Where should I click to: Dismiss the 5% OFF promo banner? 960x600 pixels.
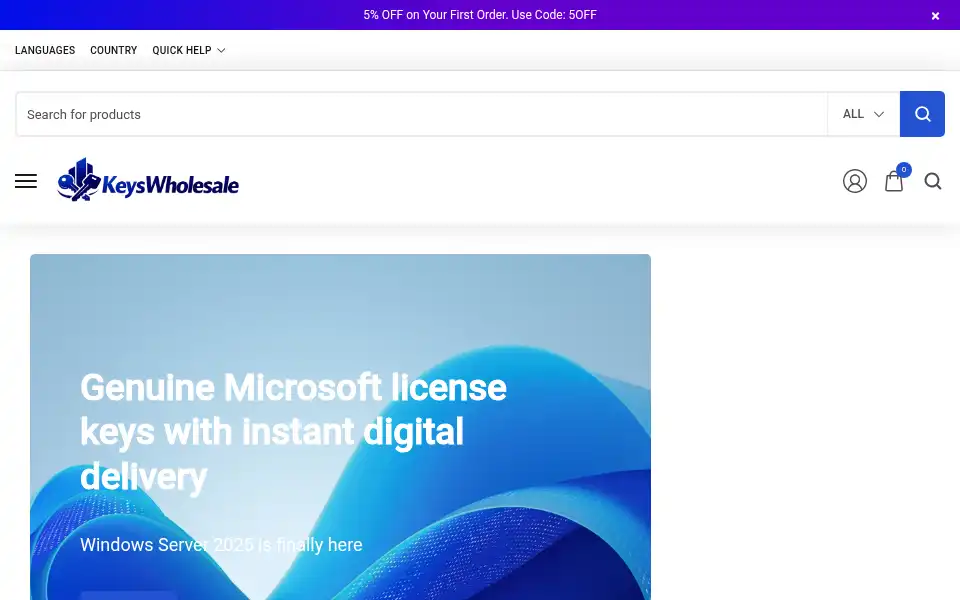pos(935,16)
